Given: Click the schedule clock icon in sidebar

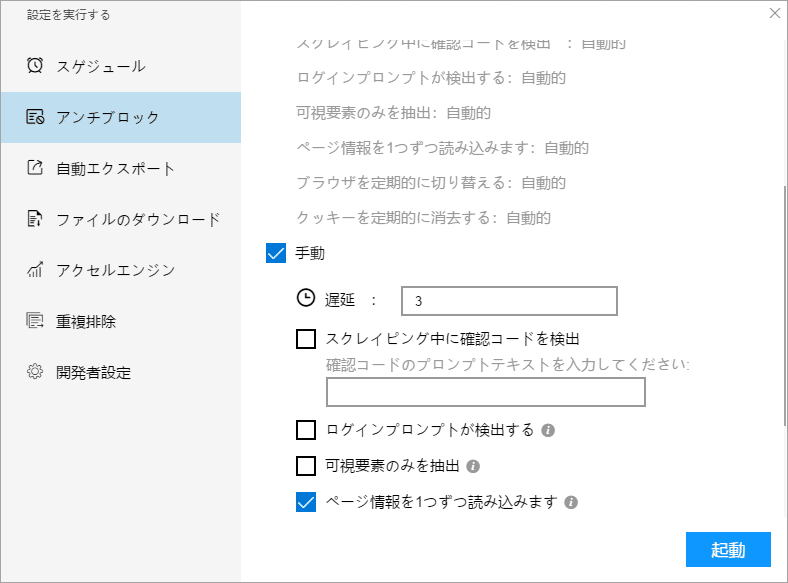Looking at the screenshot, I should [35, 66].
